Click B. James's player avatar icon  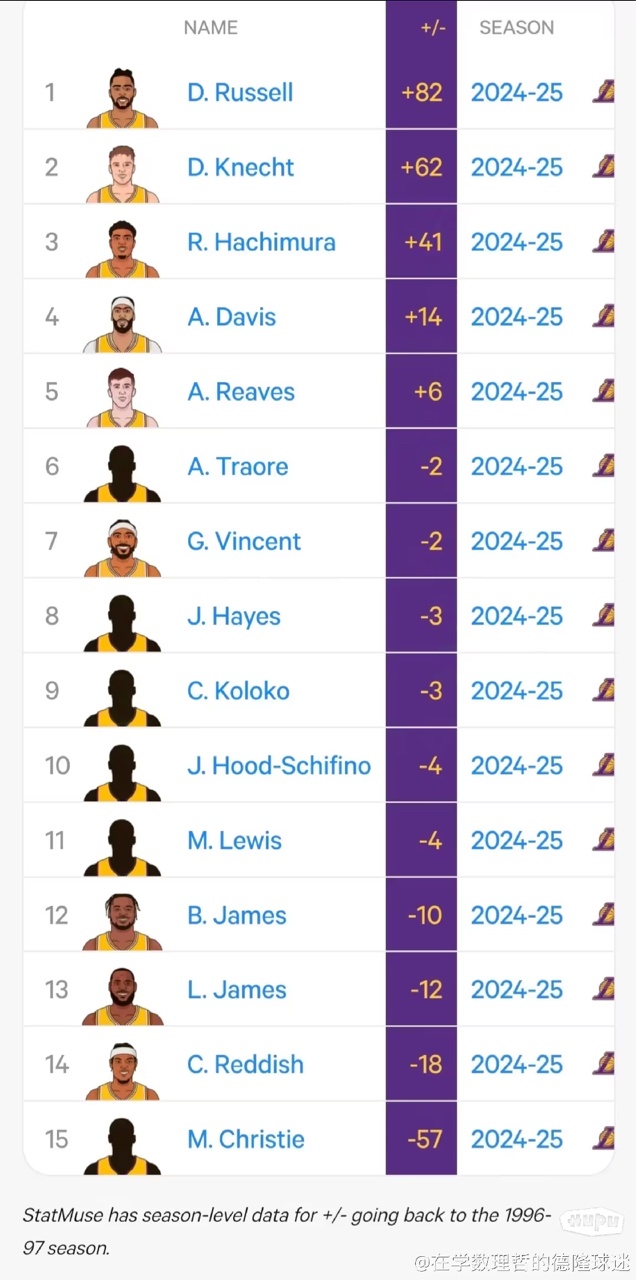coord(122,920)
